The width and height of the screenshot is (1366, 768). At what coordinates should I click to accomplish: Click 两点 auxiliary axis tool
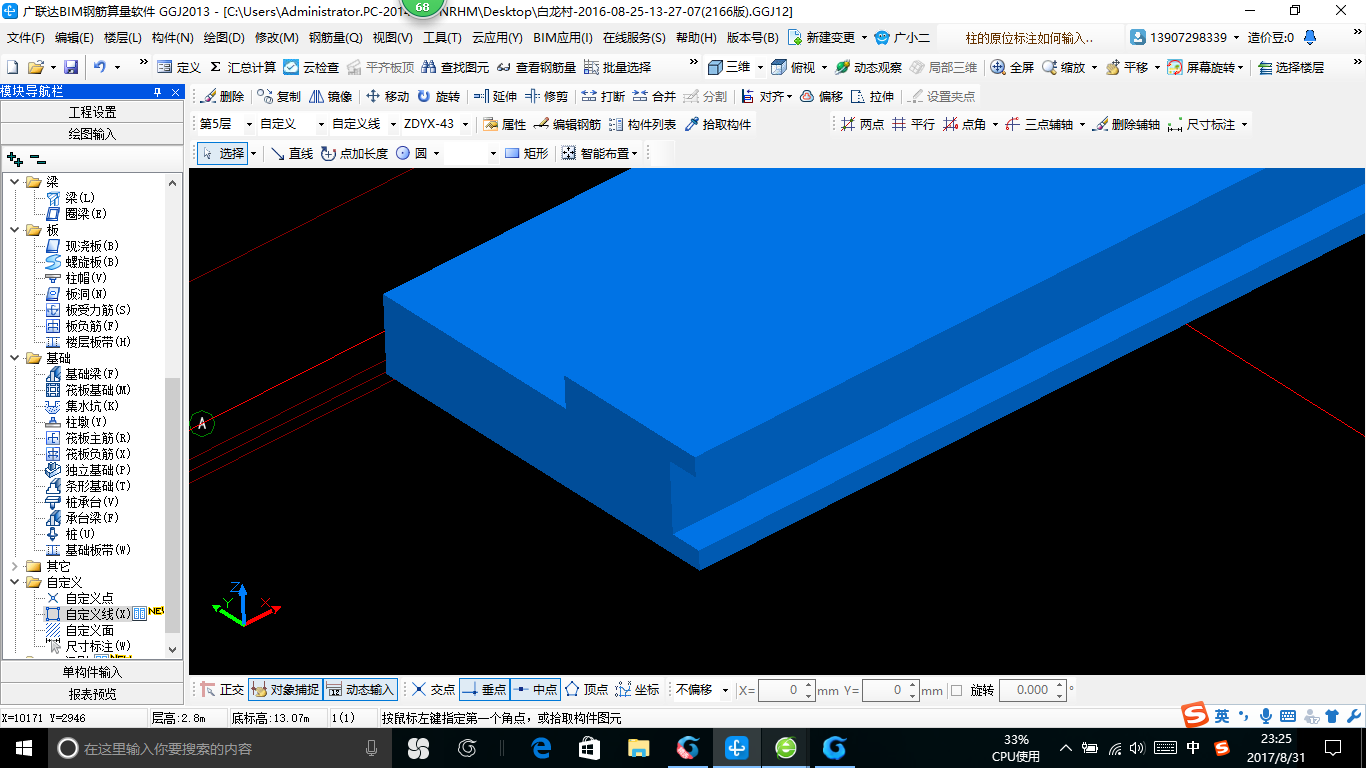coord(862,125)
